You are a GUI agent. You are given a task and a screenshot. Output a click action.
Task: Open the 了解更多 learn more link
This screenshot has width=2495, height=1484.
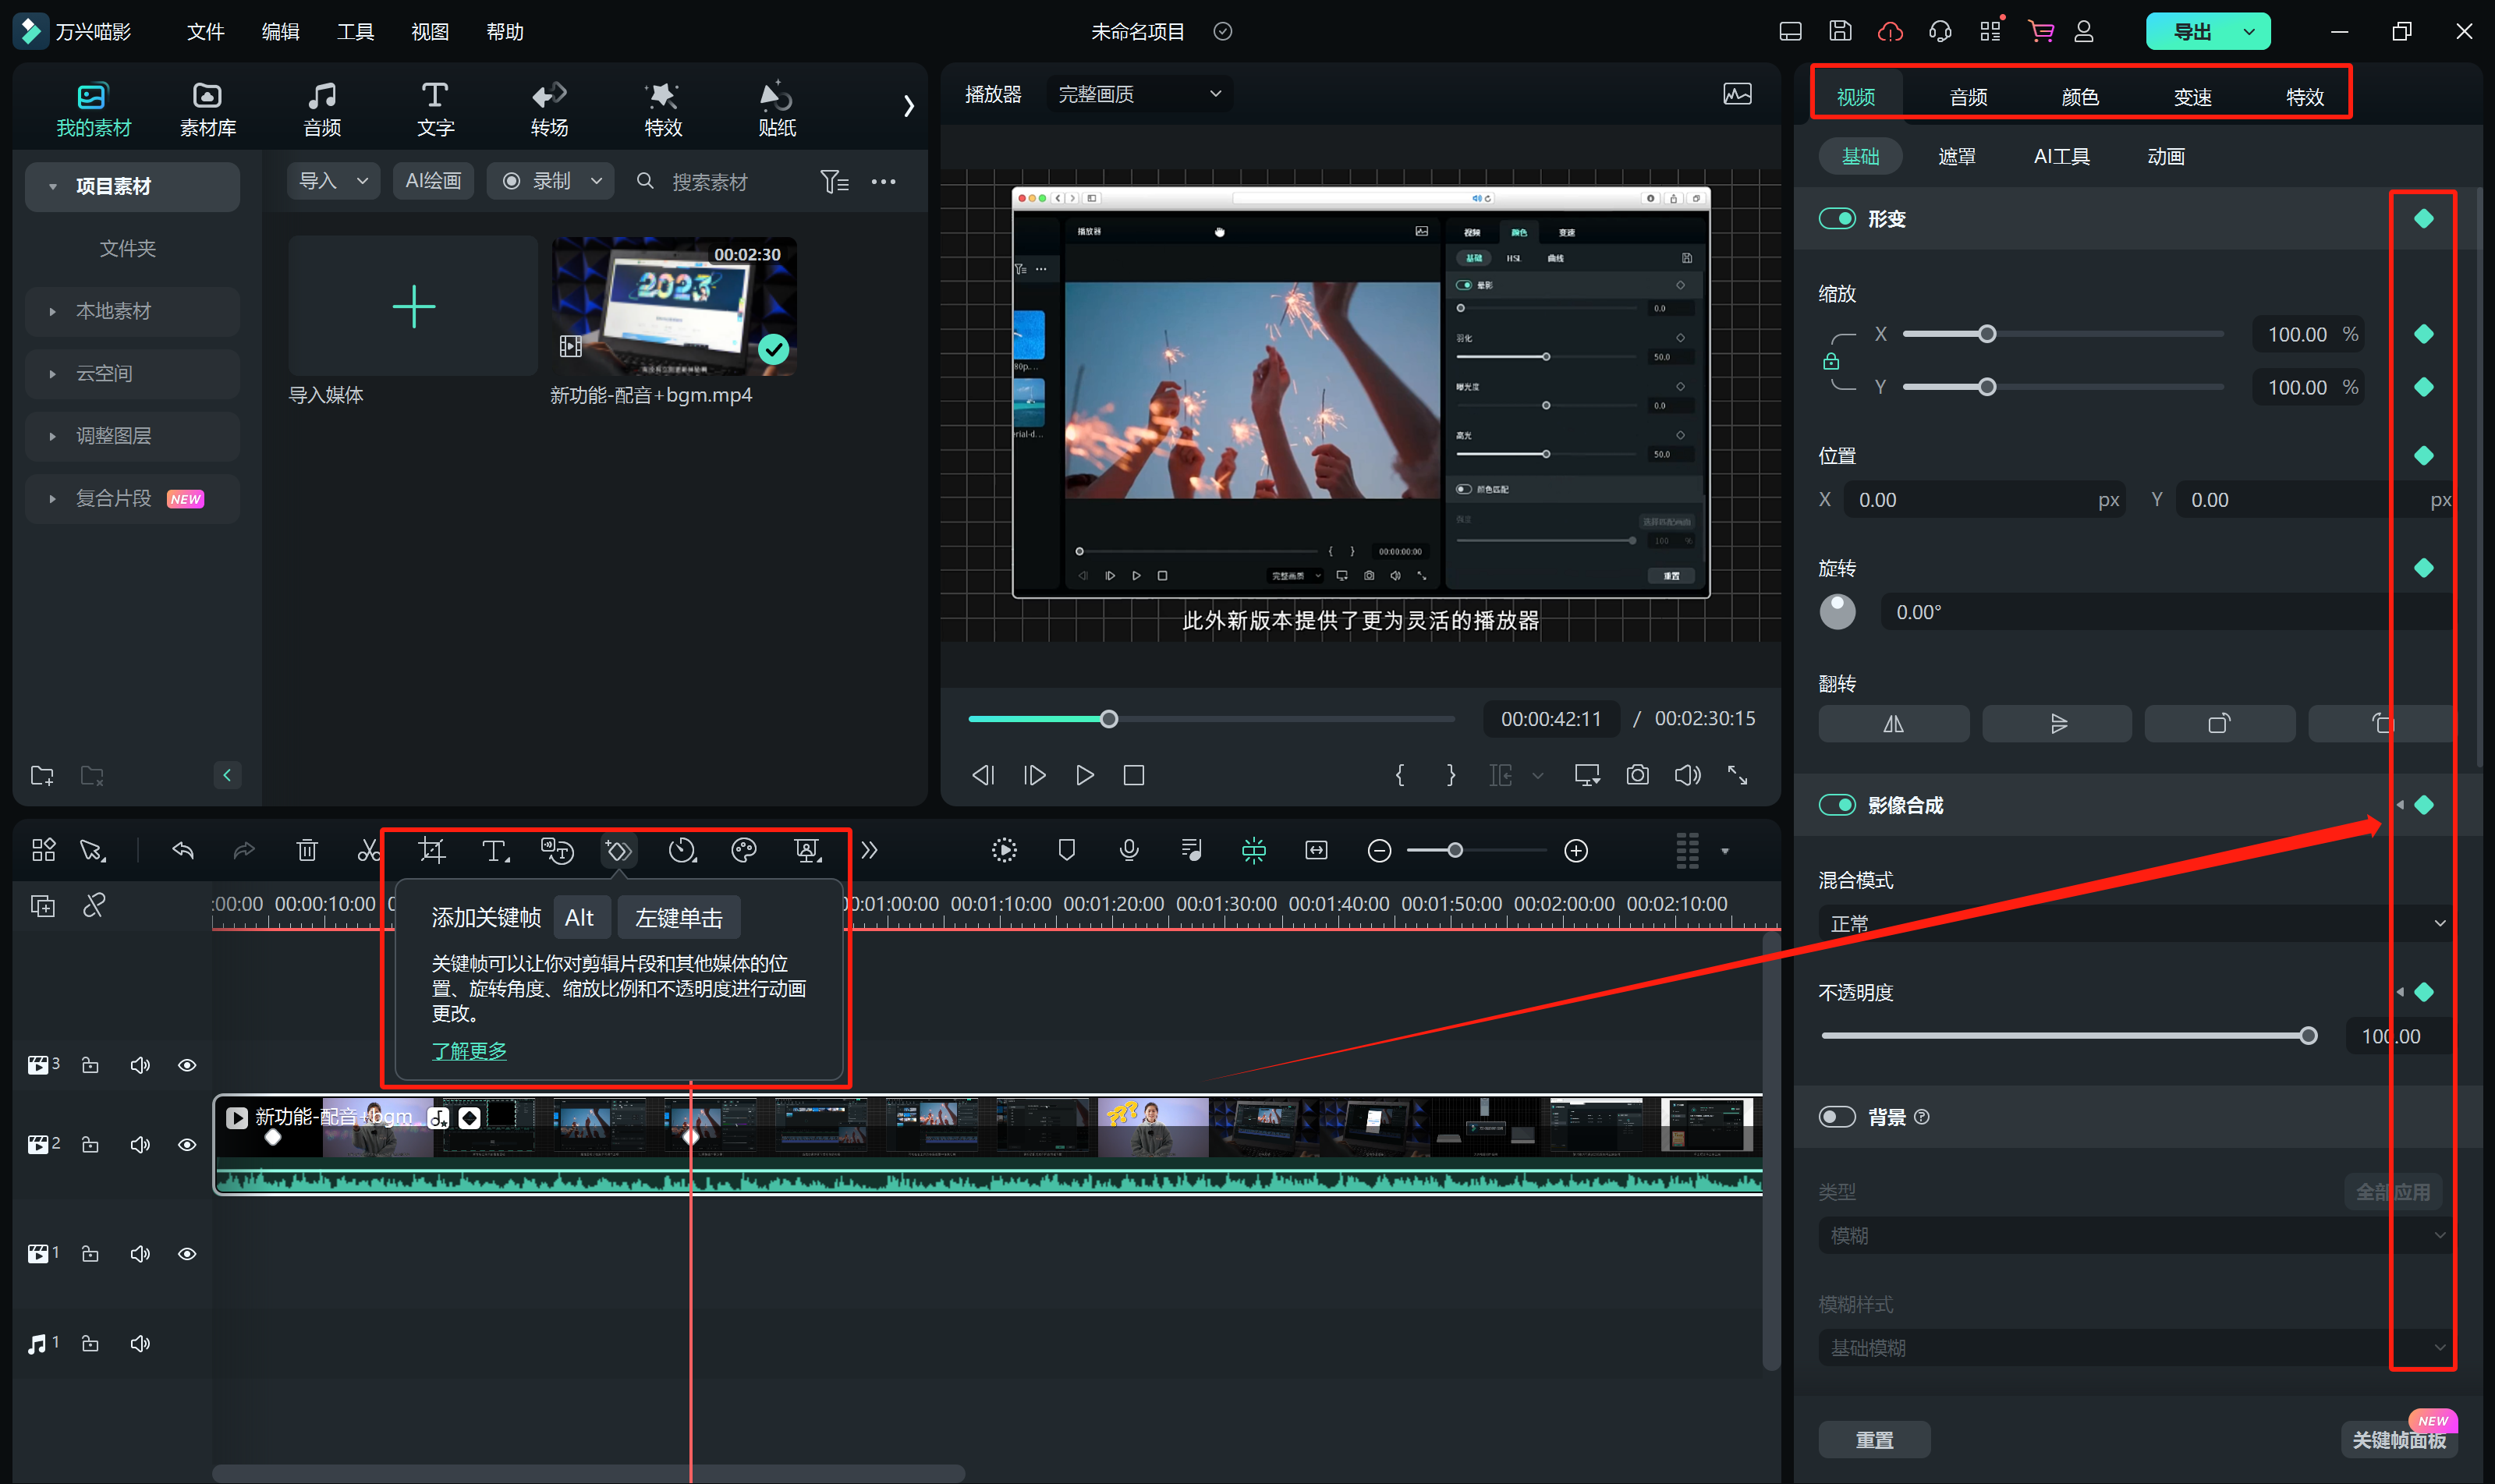[x=469, y=1051]
